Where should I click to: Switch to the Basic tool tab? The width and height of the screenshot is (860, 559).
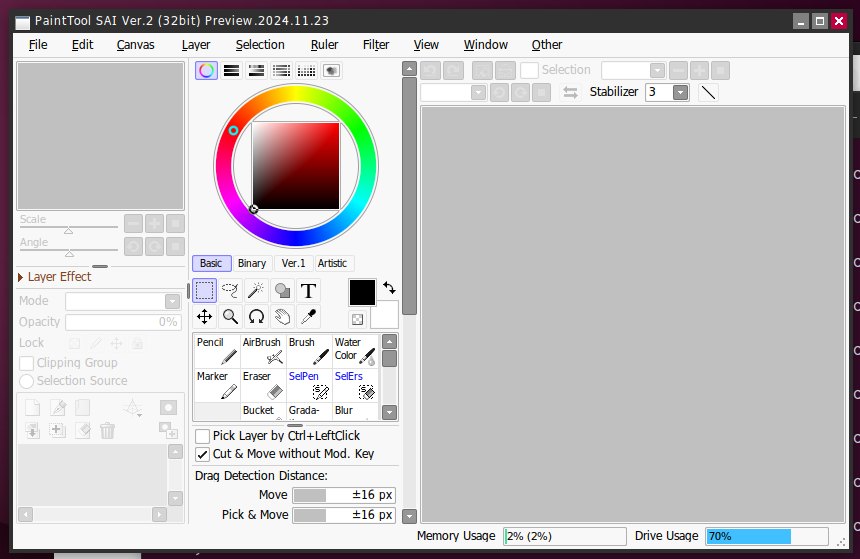coord(211,263)
